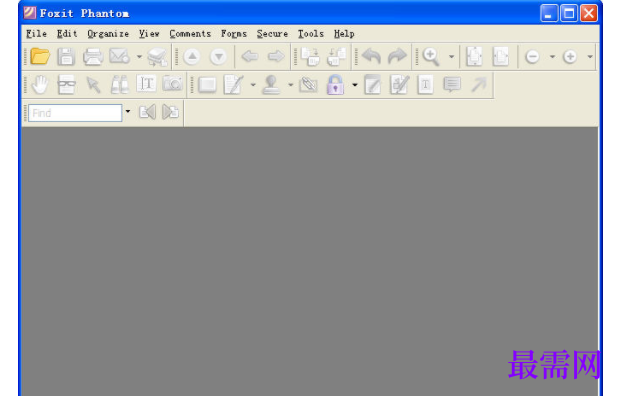Open the File menu

[x=36, y=34]
